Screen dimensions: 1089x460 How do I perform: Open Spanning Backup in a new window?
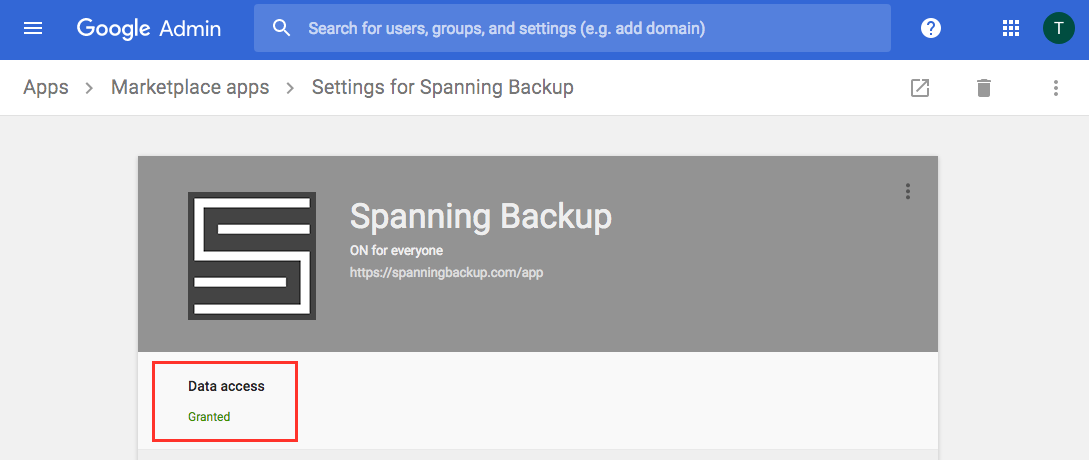[920, 88]
